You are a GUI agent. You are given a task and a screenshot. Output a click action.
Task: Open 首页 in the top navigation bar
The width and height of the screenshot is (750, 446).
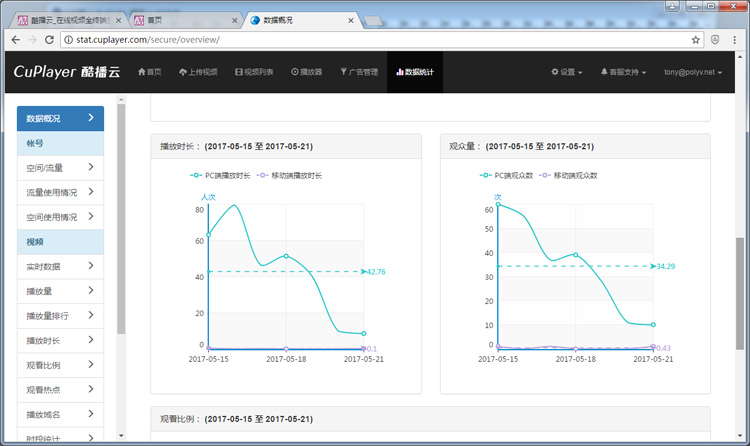pos(148,72)
